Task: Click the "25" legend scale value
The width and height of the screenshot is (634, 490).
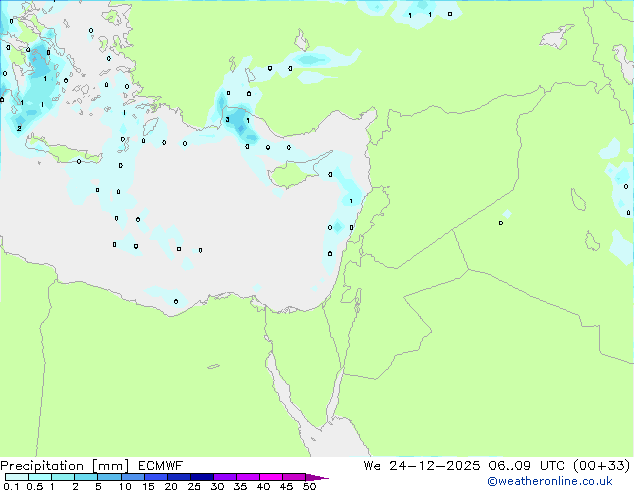Action: pyautogui.click(x=194, y=486)
